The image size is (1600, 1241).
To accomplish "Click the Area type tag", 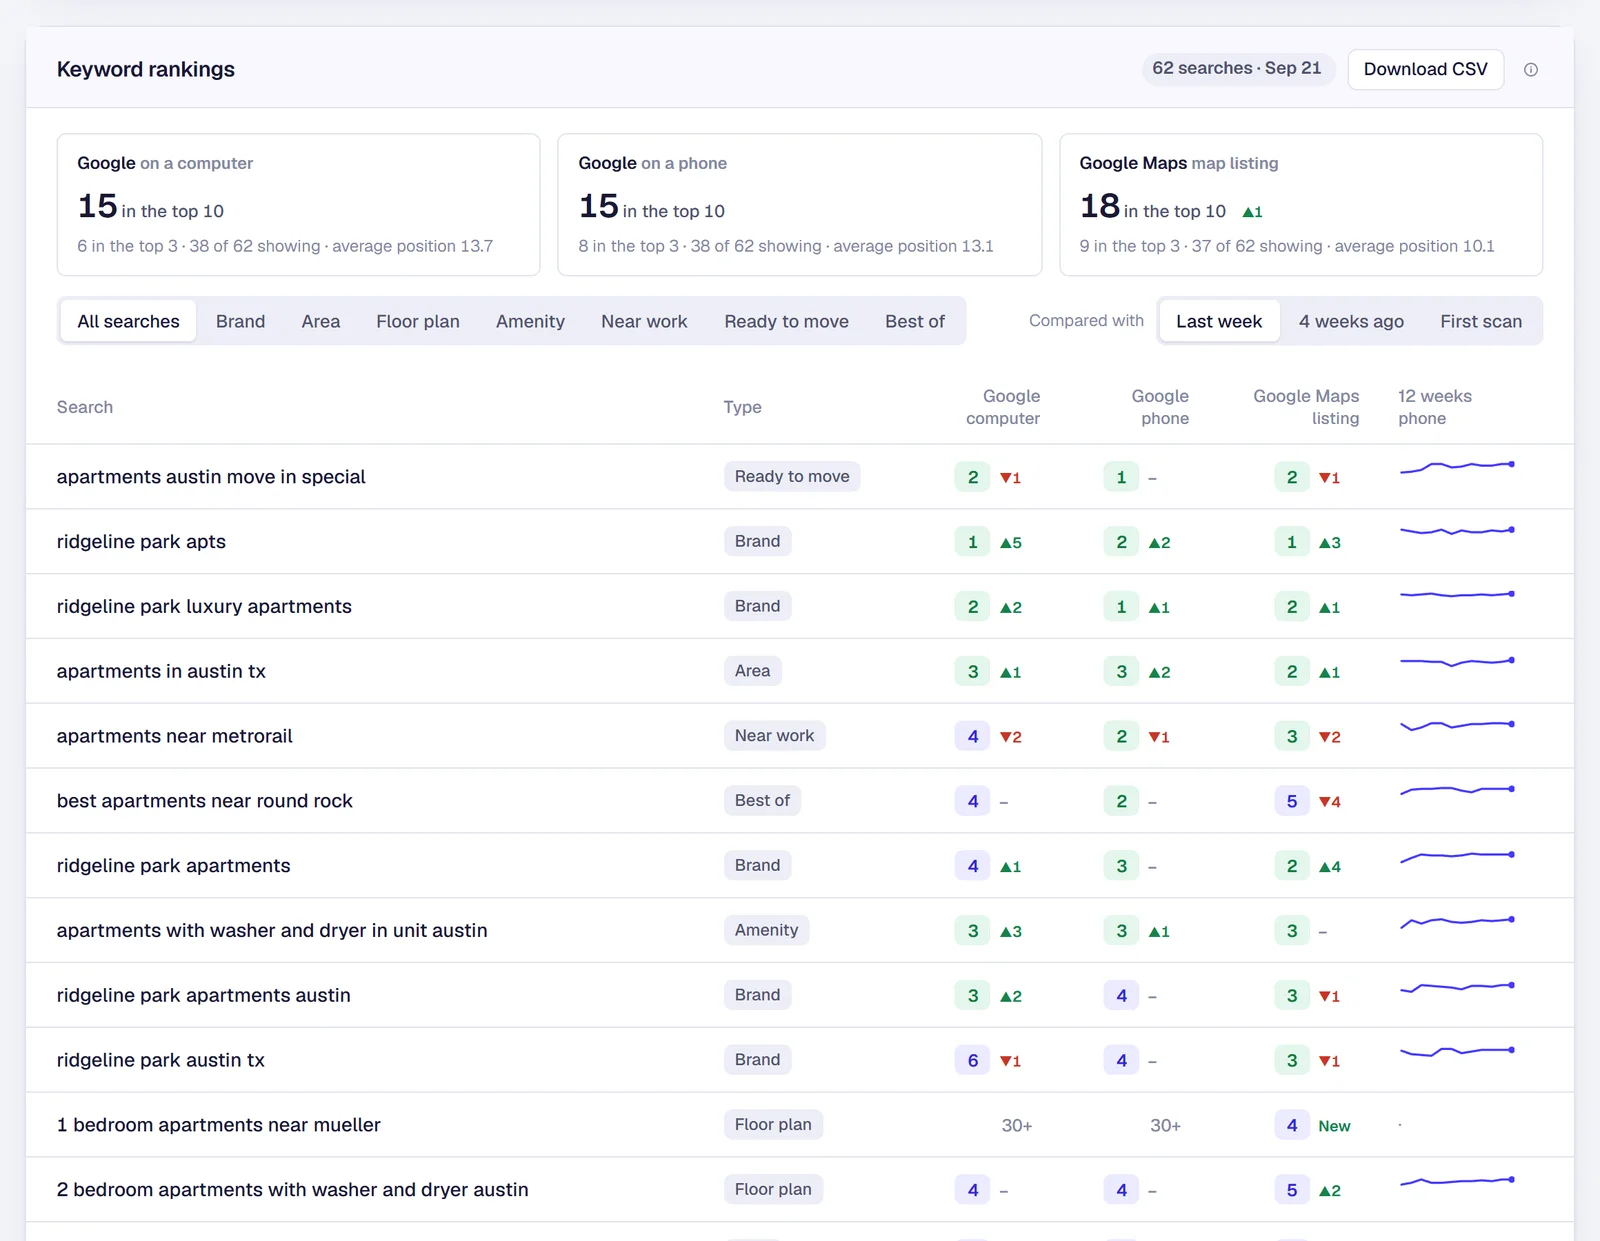I will pyautogui.click(x=752, y=670).
